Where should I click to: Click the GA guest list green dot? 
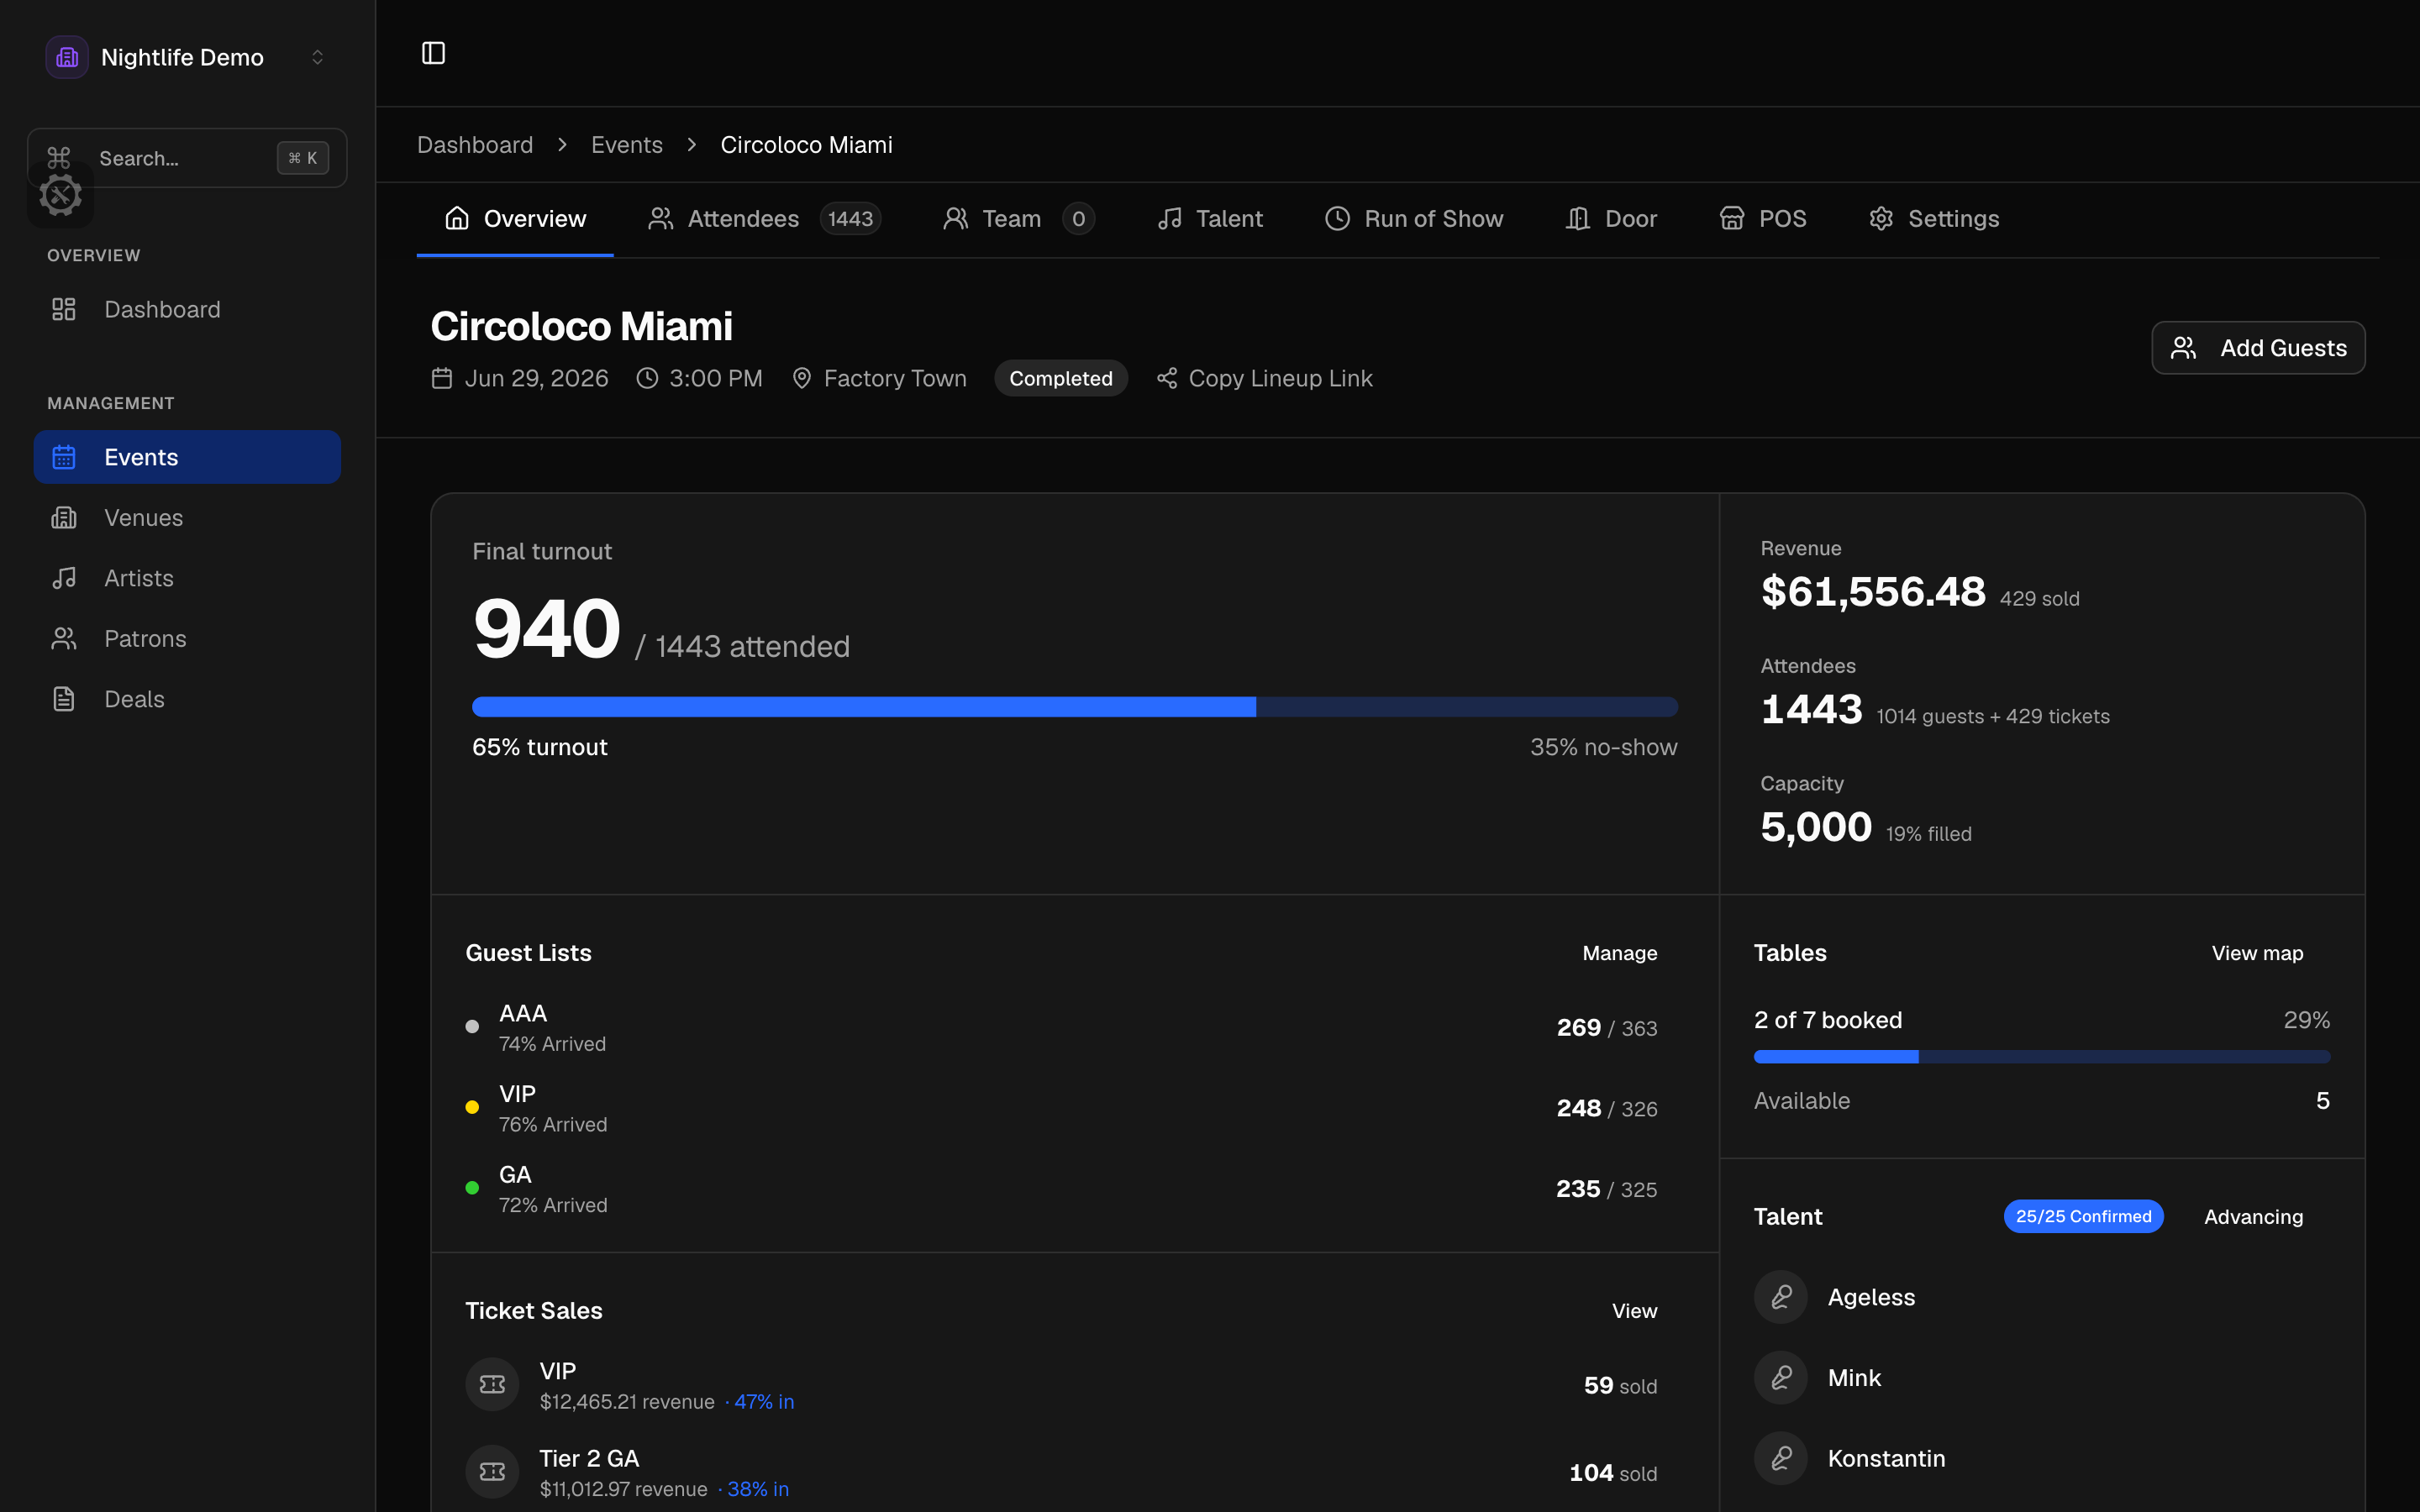click(x=472, y=1188)
